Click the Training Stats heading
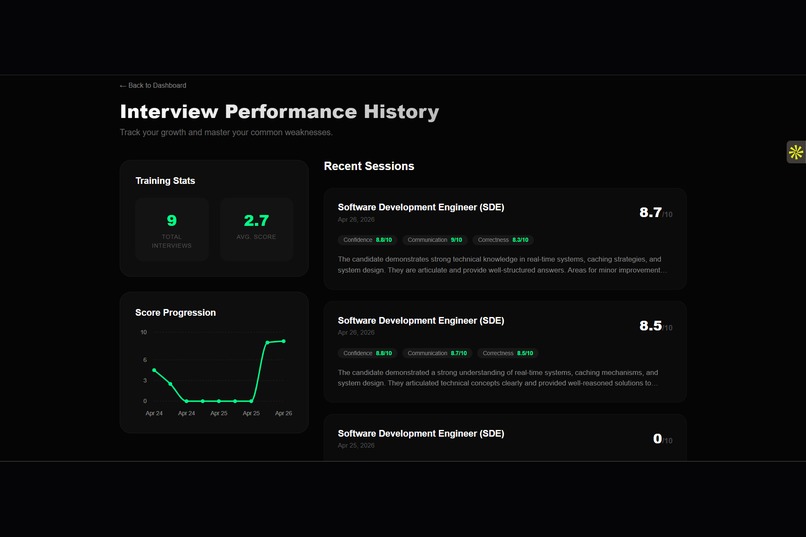The width and height of the screenshot is (806, 537). 165,181
